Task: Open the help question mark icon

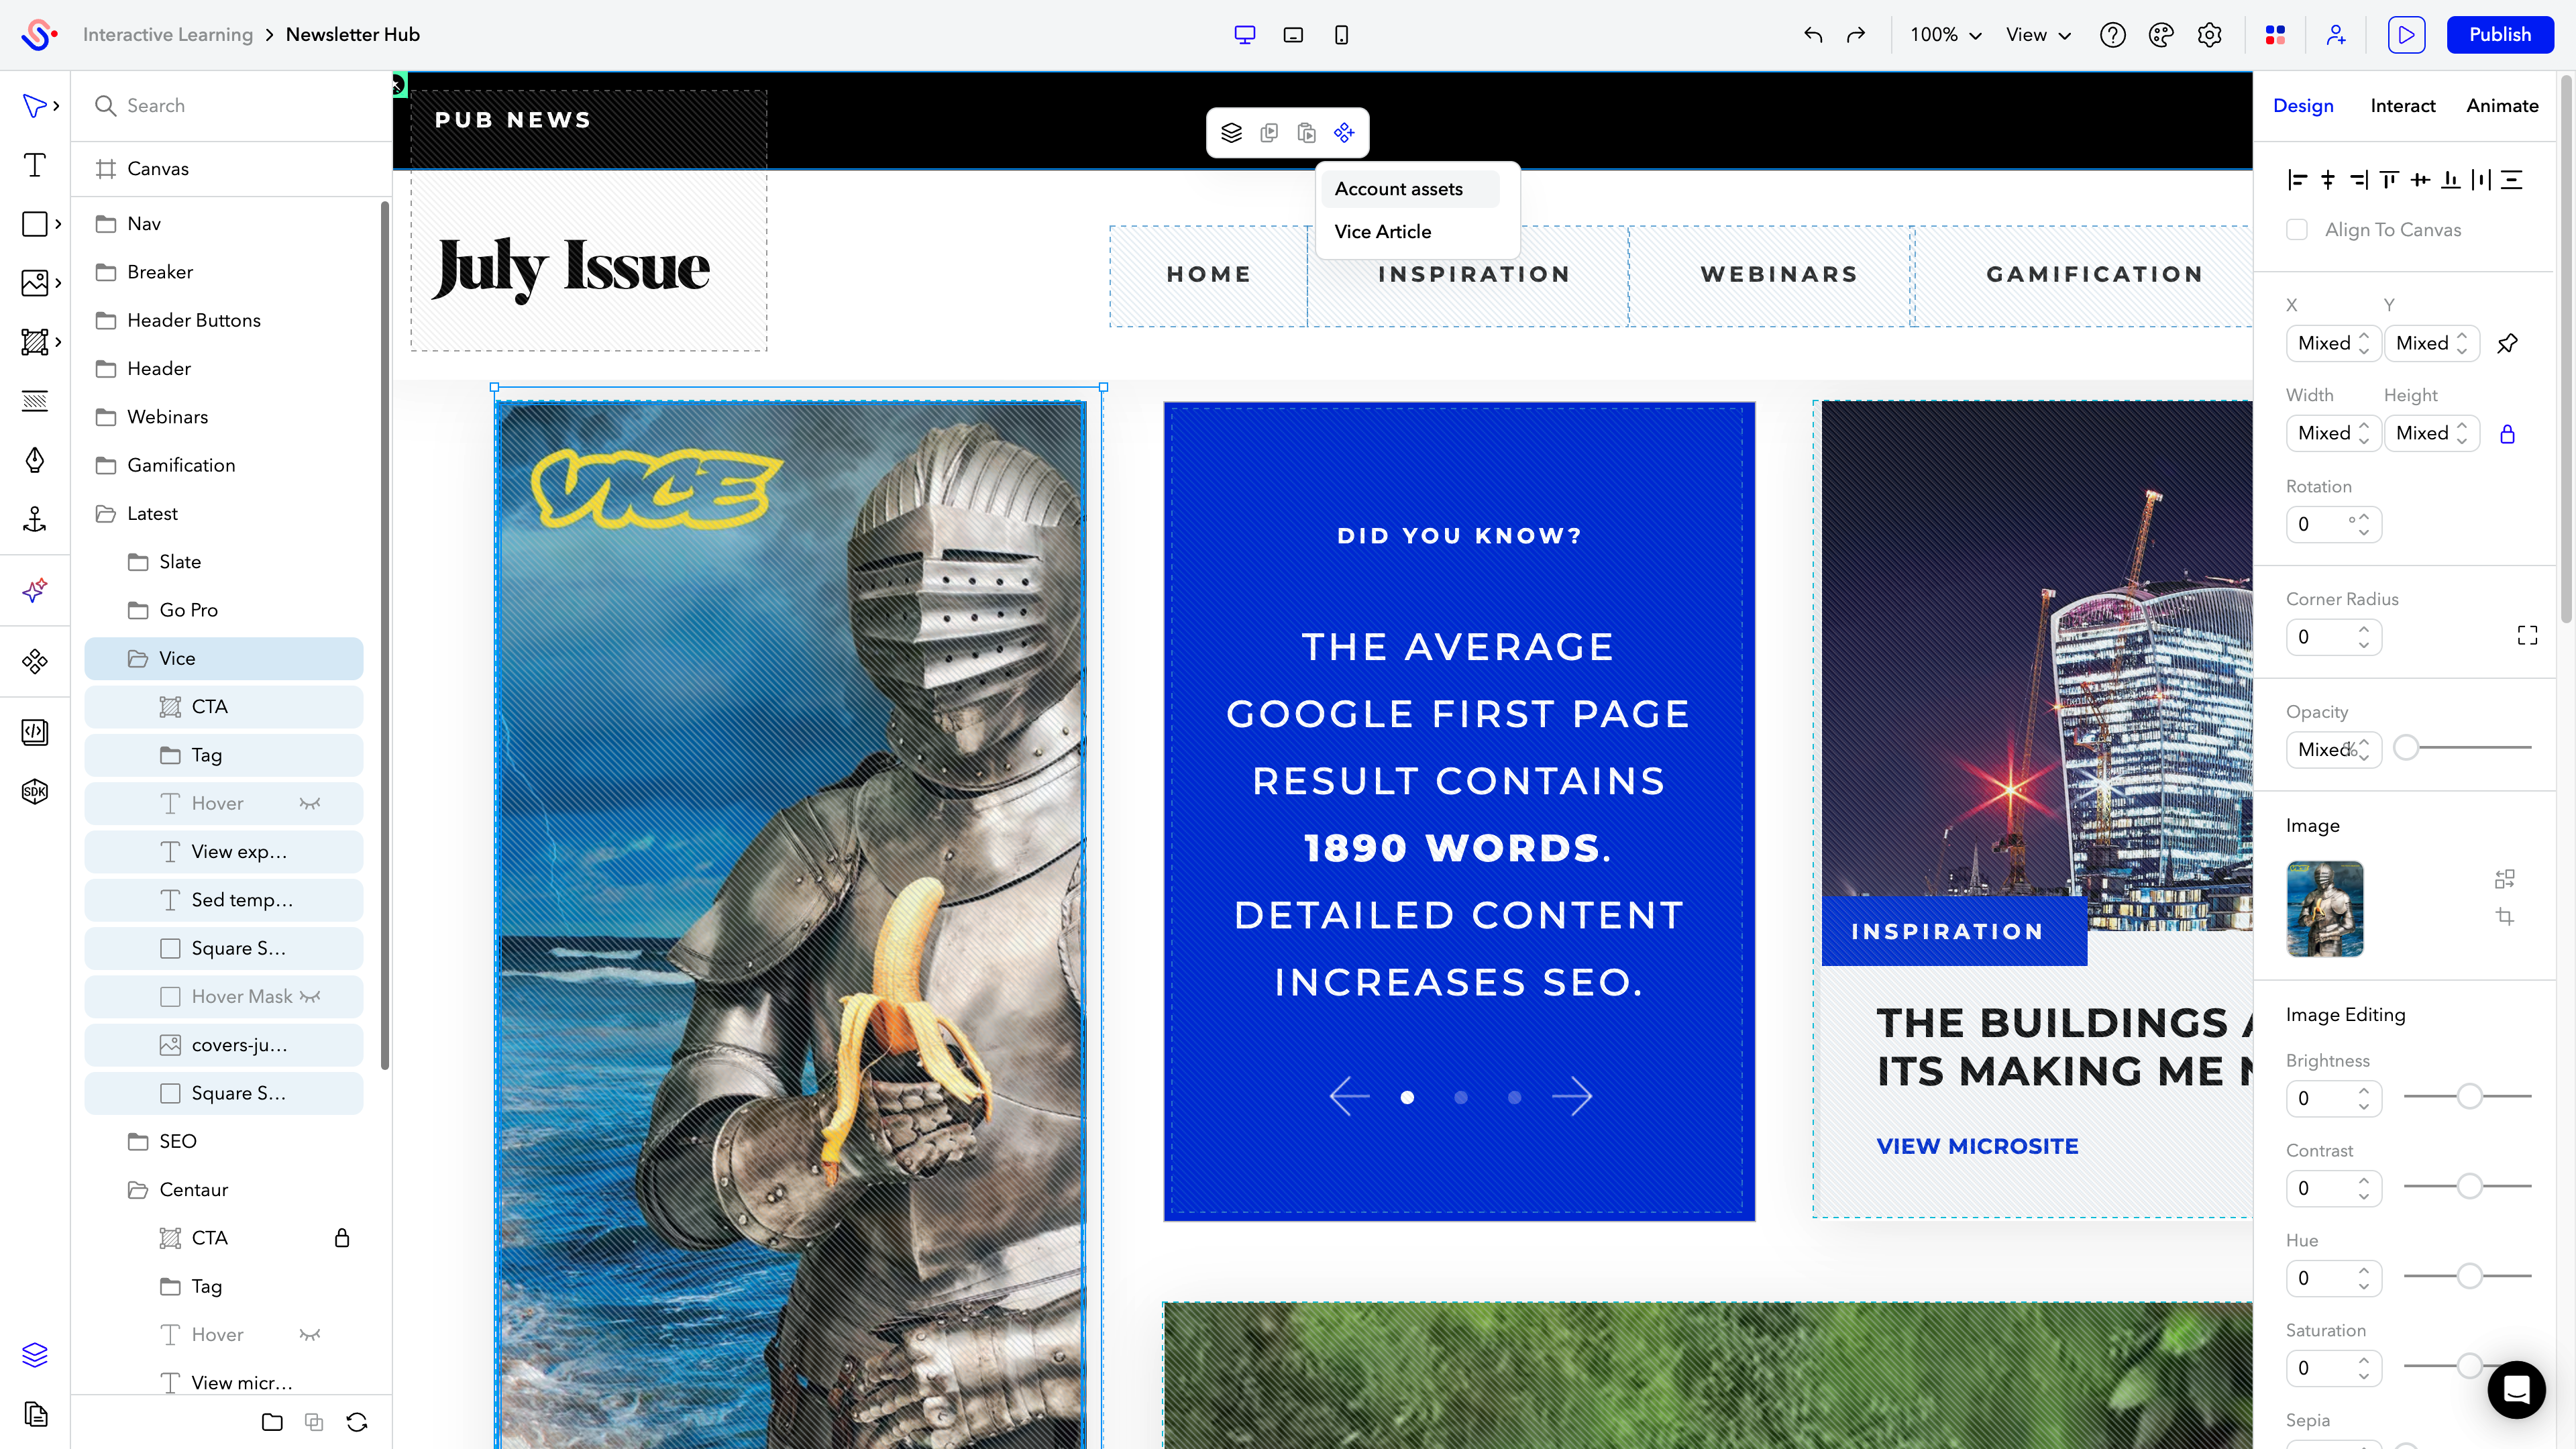Action: [2112, 35]
